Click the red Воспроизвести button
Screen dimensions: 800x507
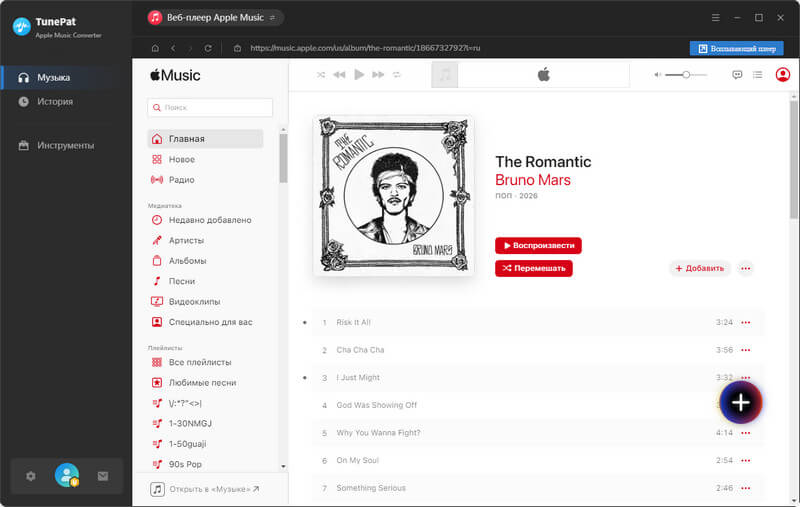pos(538,245)
